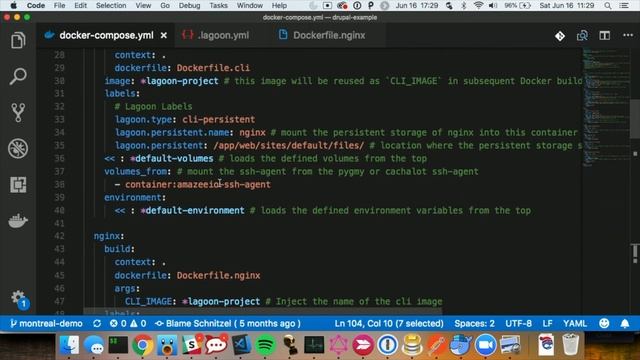
Task: Open the Debug view in the activity bar
Action: pyautogui.click(x=18, y=148)
